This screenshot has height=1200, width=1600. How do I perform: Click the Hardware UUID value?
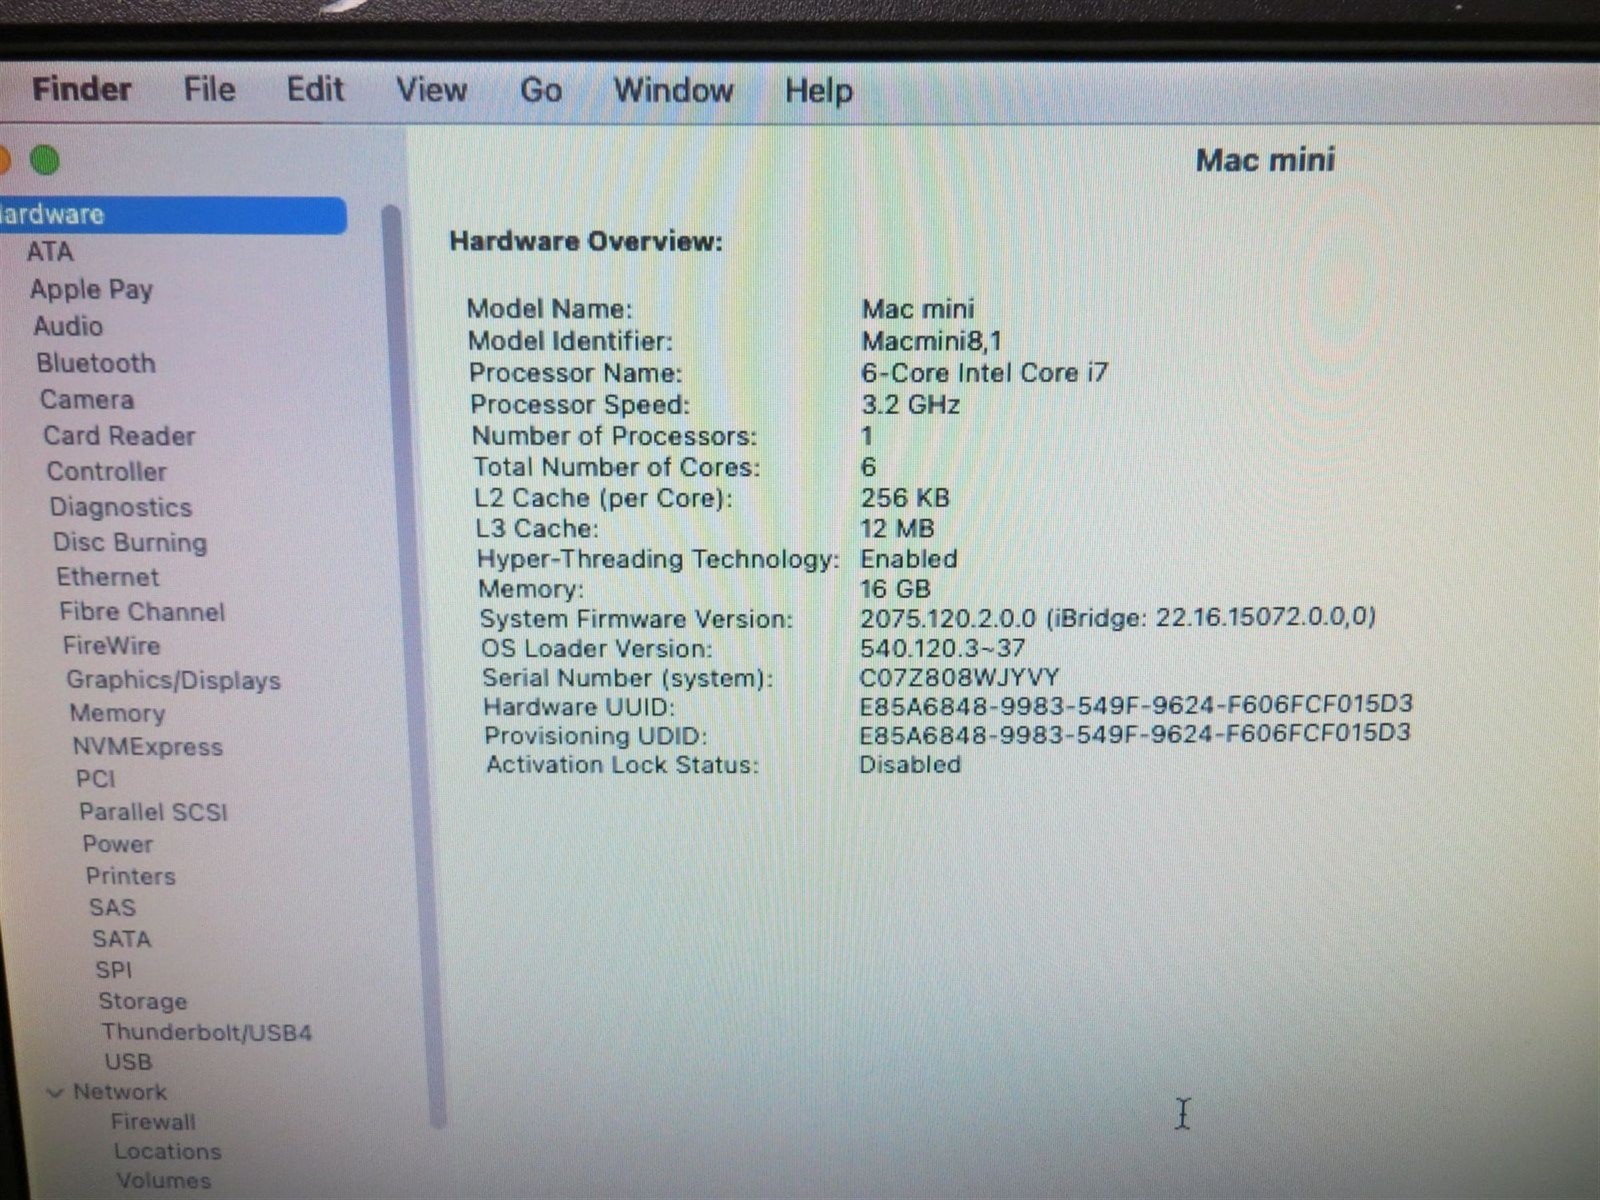coord(1136,705)
